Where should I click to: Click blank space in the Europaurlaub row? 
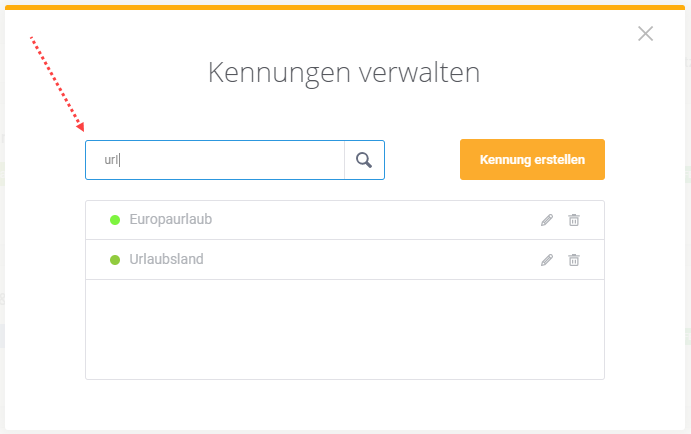coord(375,220)
